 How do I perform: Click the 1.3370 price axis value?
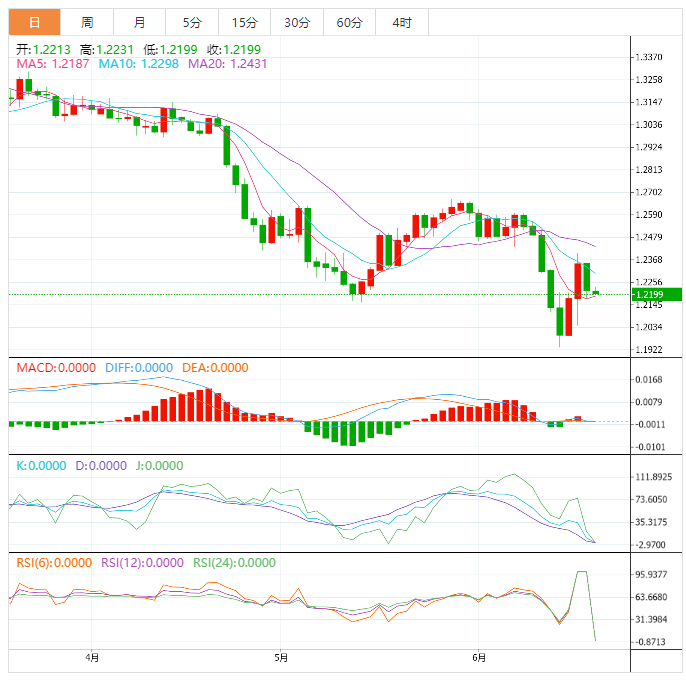point(648,57)
